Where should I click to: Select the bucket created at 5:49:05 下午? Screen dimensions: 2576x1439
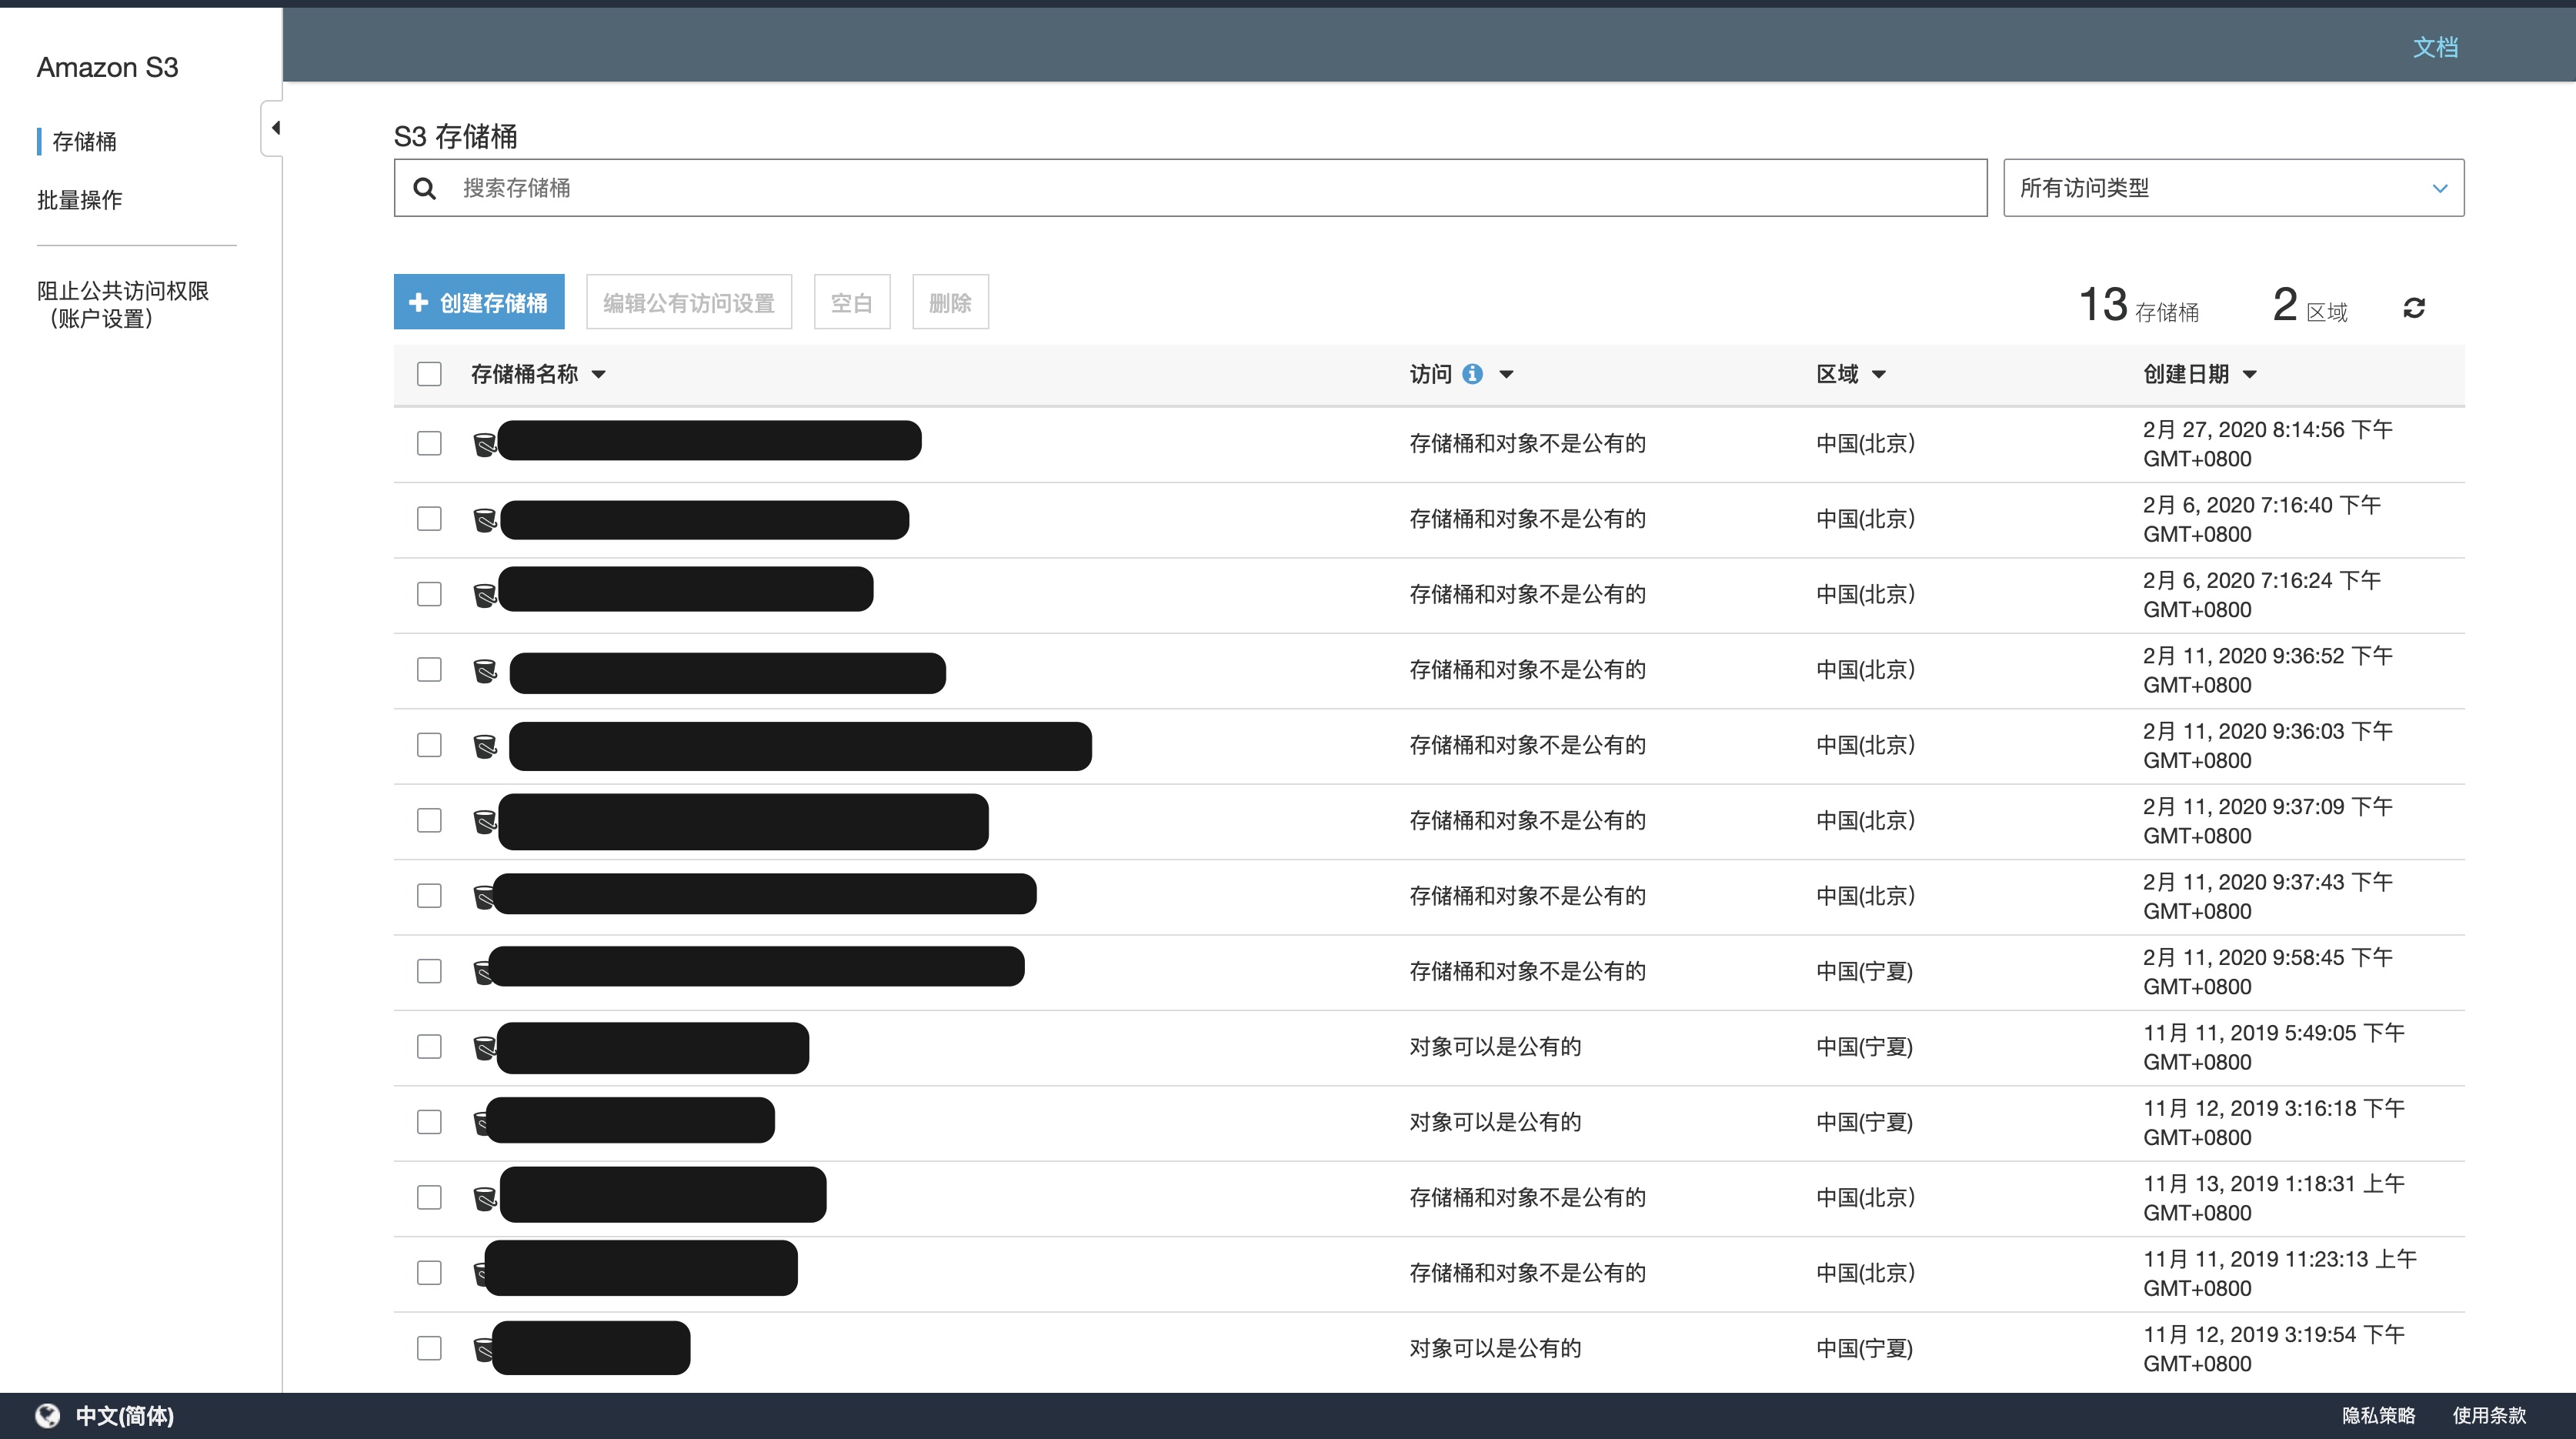(x=429, y=1046)
